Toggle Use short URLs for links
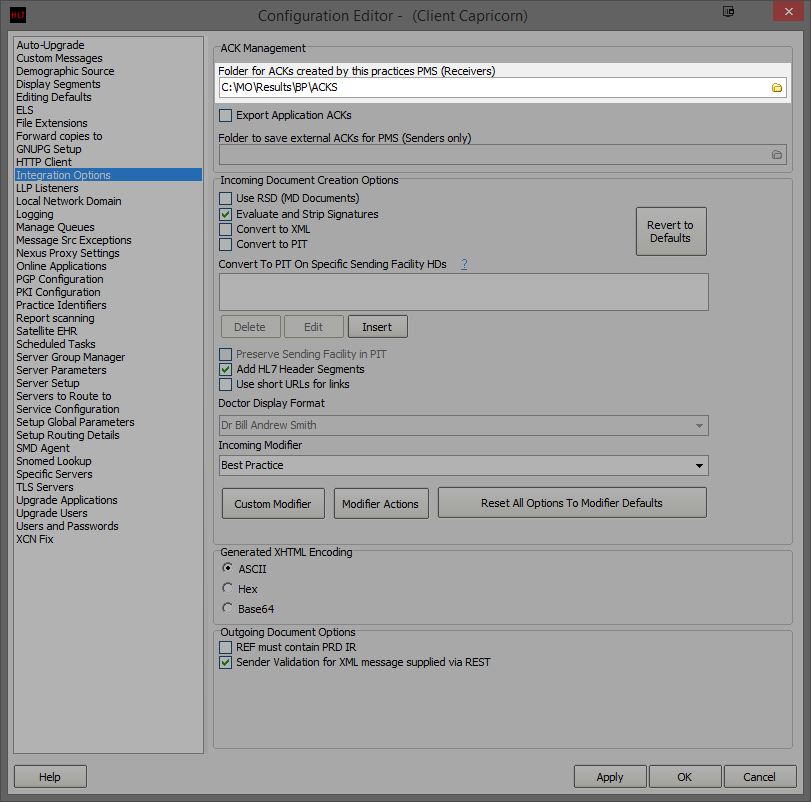The height and width of the screenshot is (802, 811). point(226,384)
